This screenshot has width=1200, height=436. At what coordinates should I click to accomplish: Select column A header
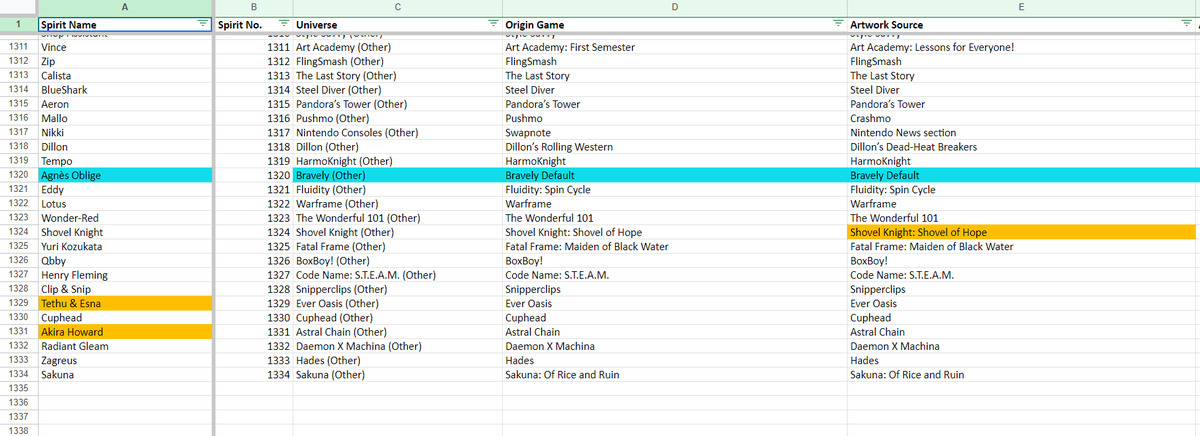point(124,7)
